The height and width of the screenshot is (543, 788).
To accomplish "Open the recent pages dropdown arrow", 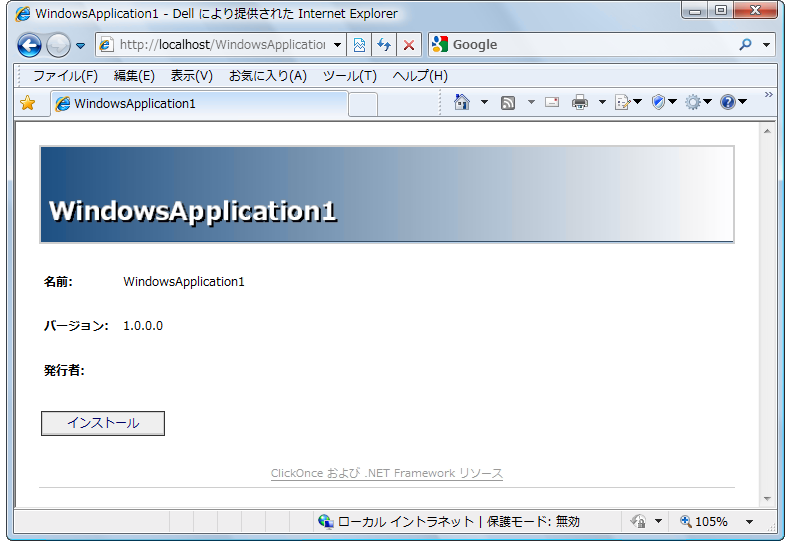I will point(80,46).
